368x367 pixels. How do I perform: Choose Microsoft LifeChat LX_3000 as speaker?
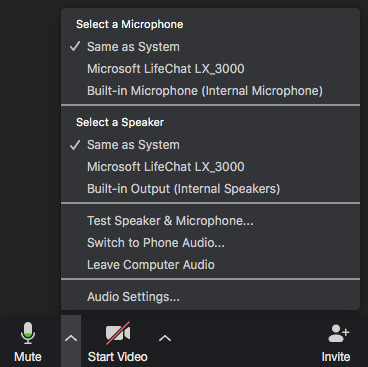[x=210, y=167]
